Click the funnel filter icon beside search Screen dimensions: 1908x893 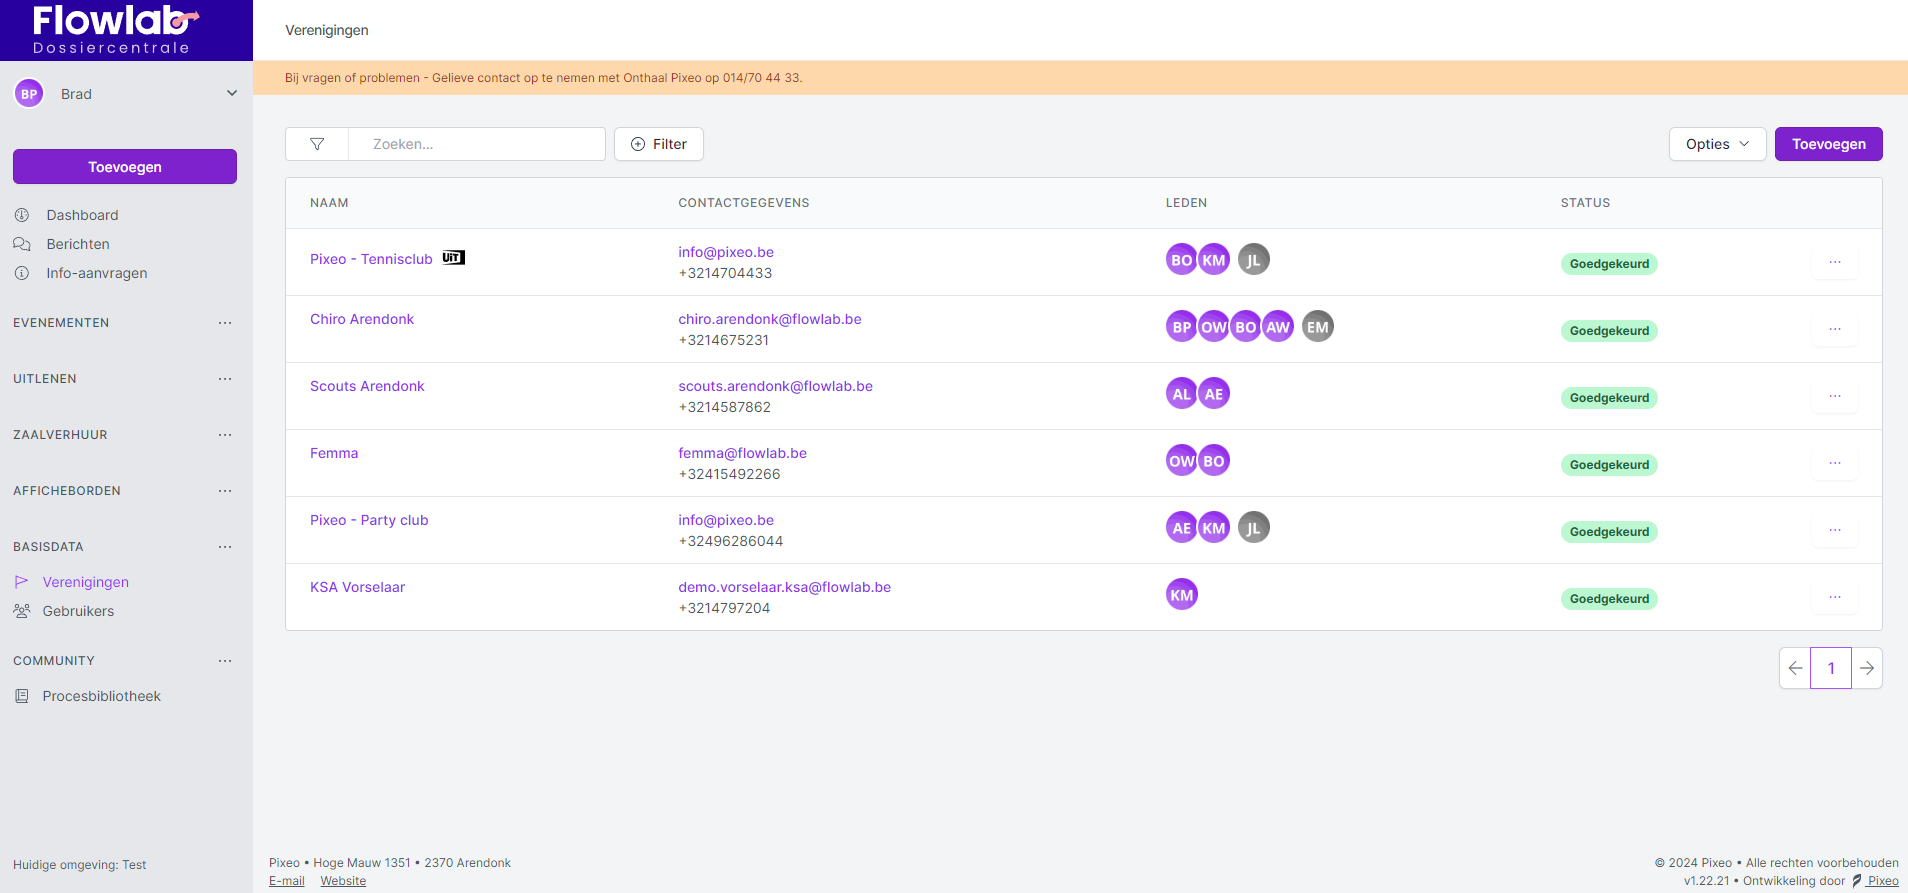tap(317, 144)
